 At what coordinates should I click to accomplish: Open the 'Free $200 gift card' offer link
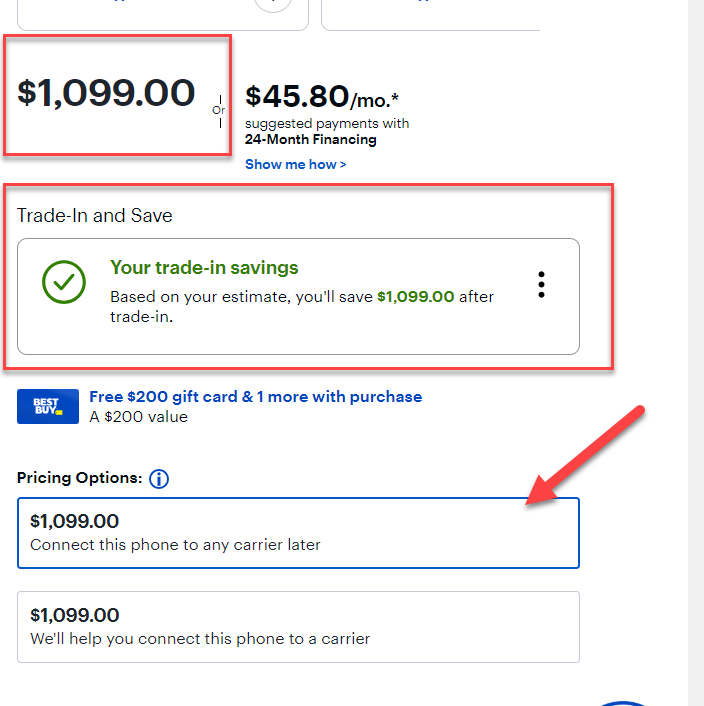tap(256, 397)
